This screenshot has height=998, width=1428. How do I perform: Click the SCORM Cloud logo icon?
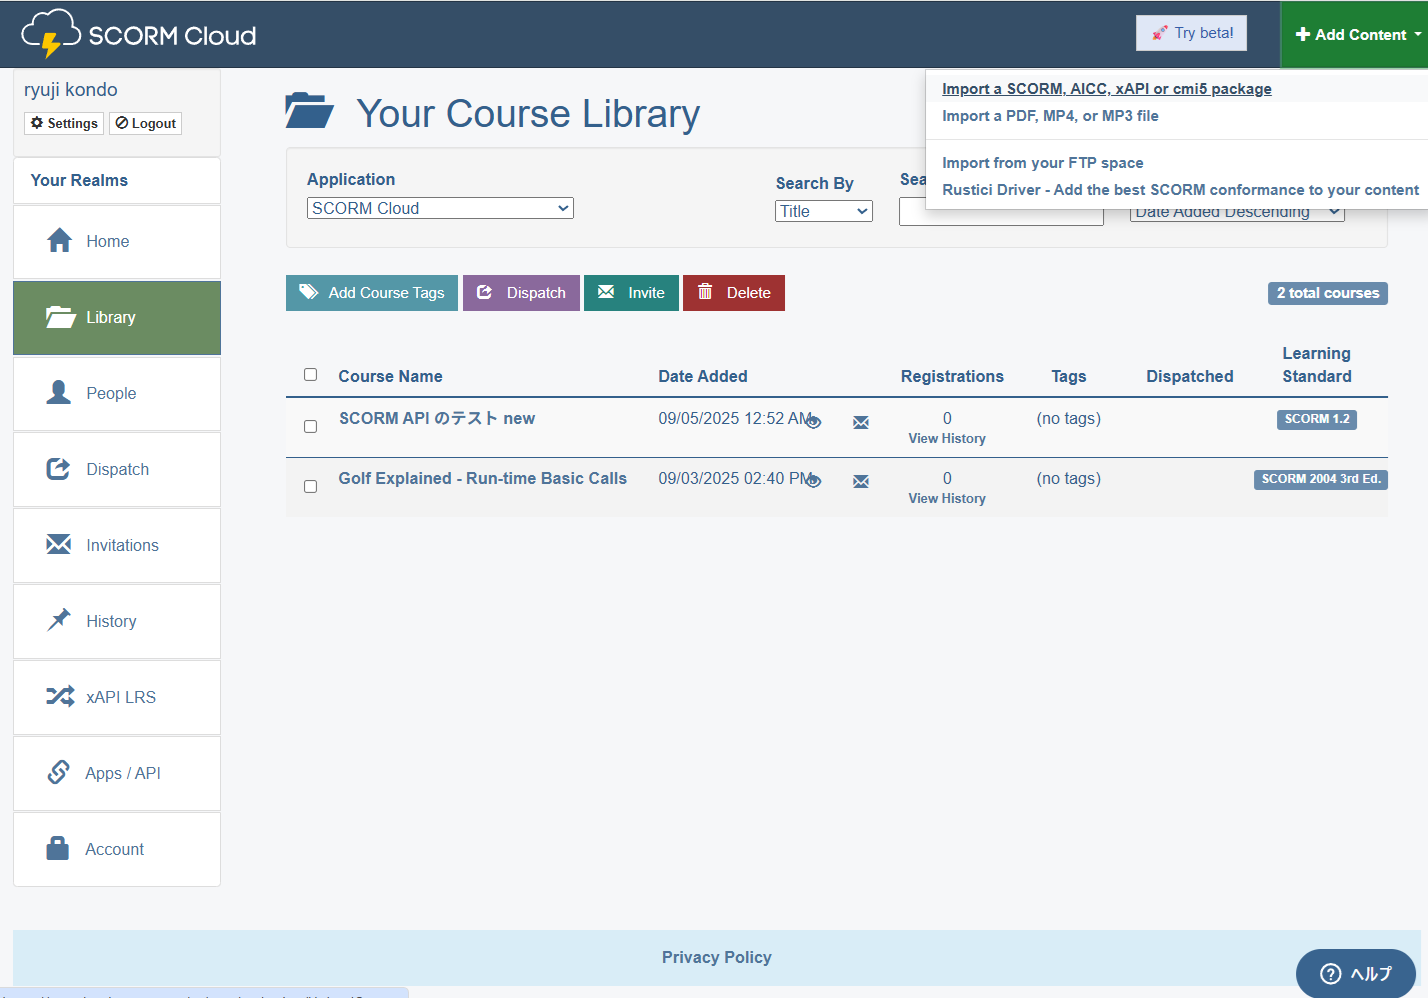coord(50,34)
